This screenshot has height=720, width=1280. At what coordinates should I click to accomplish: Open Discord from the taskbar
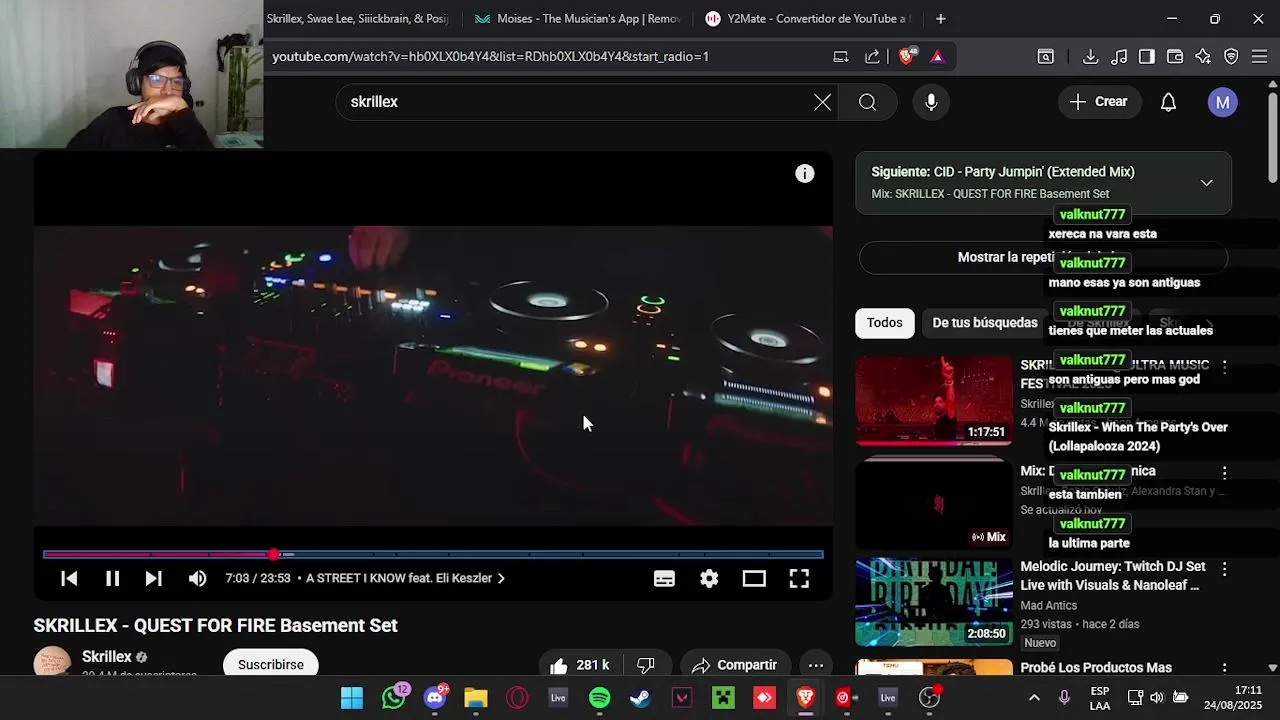click(x=435, y=698)
